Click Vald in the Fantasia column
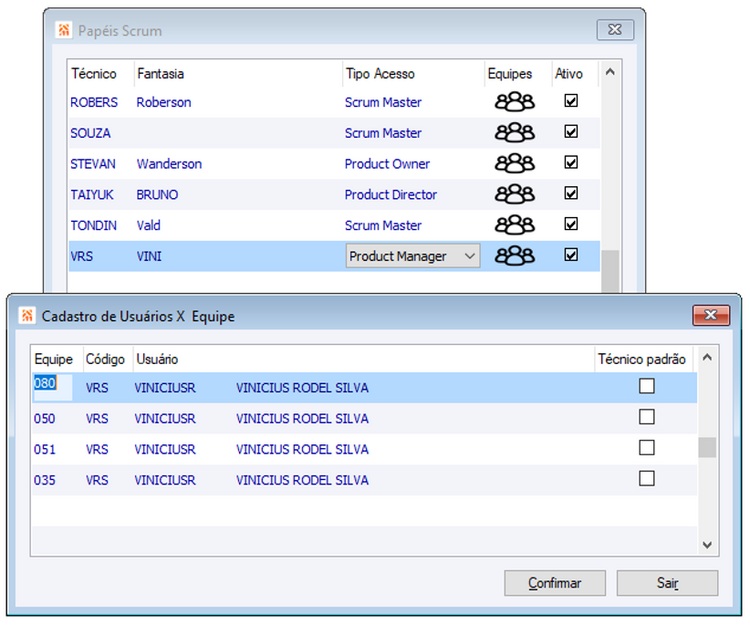This screenshot has height=625, width=750. coord(148,225)
